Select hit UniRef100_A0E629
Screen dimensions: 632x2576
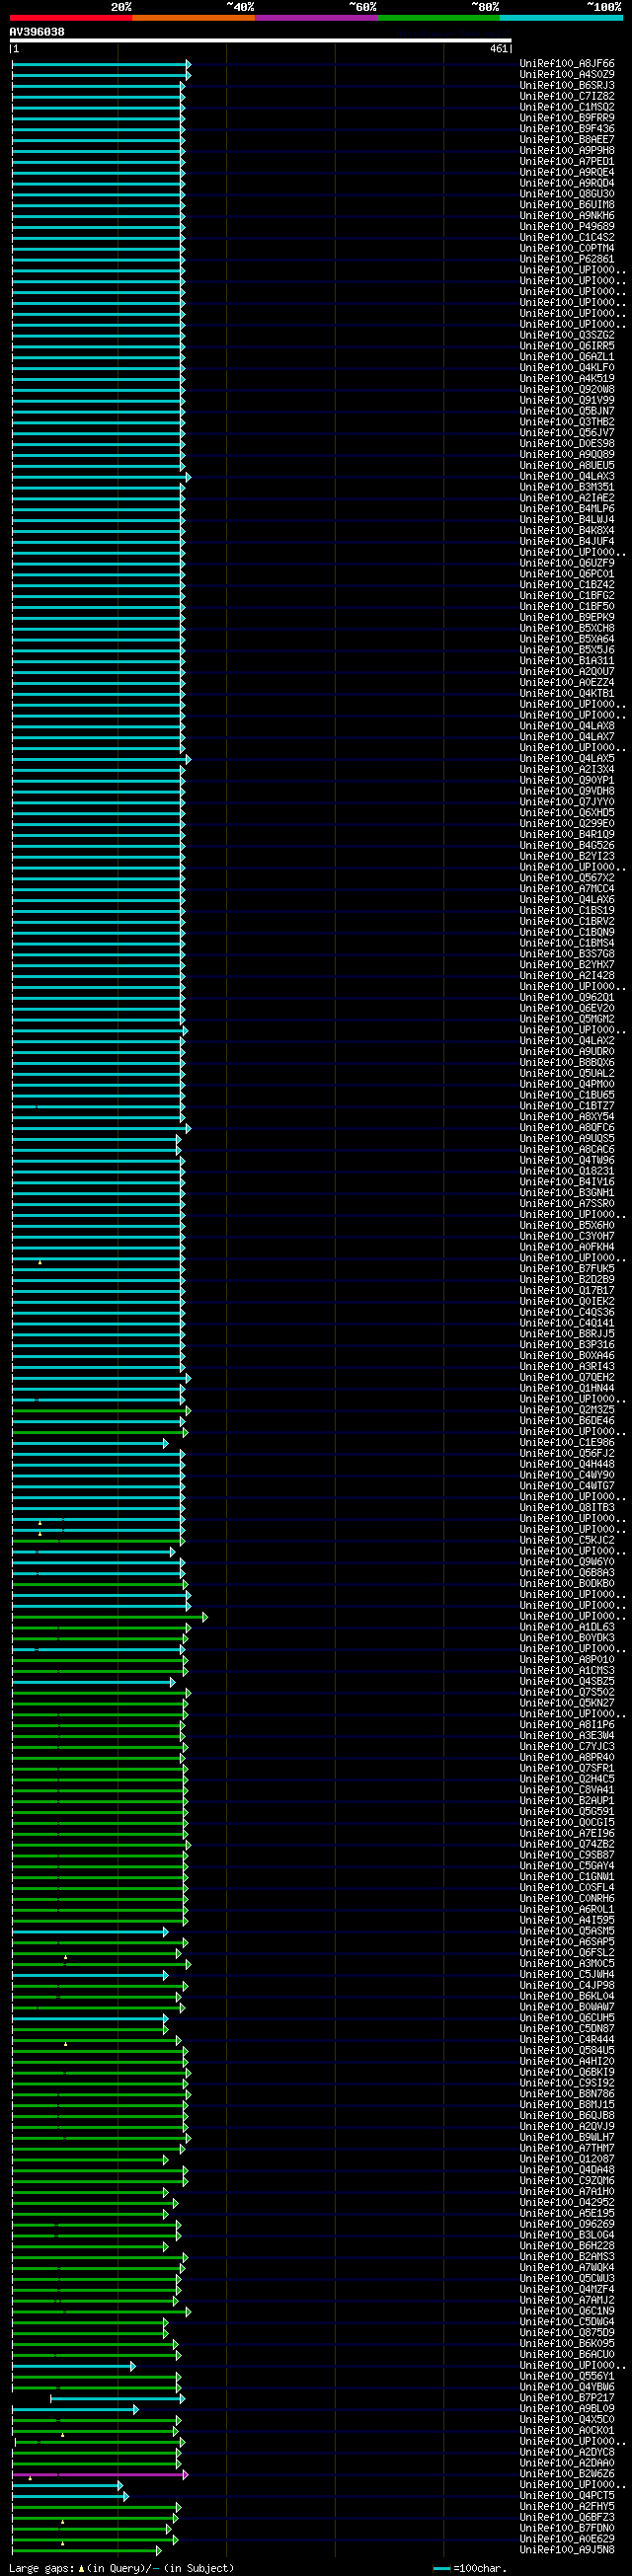567,2539
